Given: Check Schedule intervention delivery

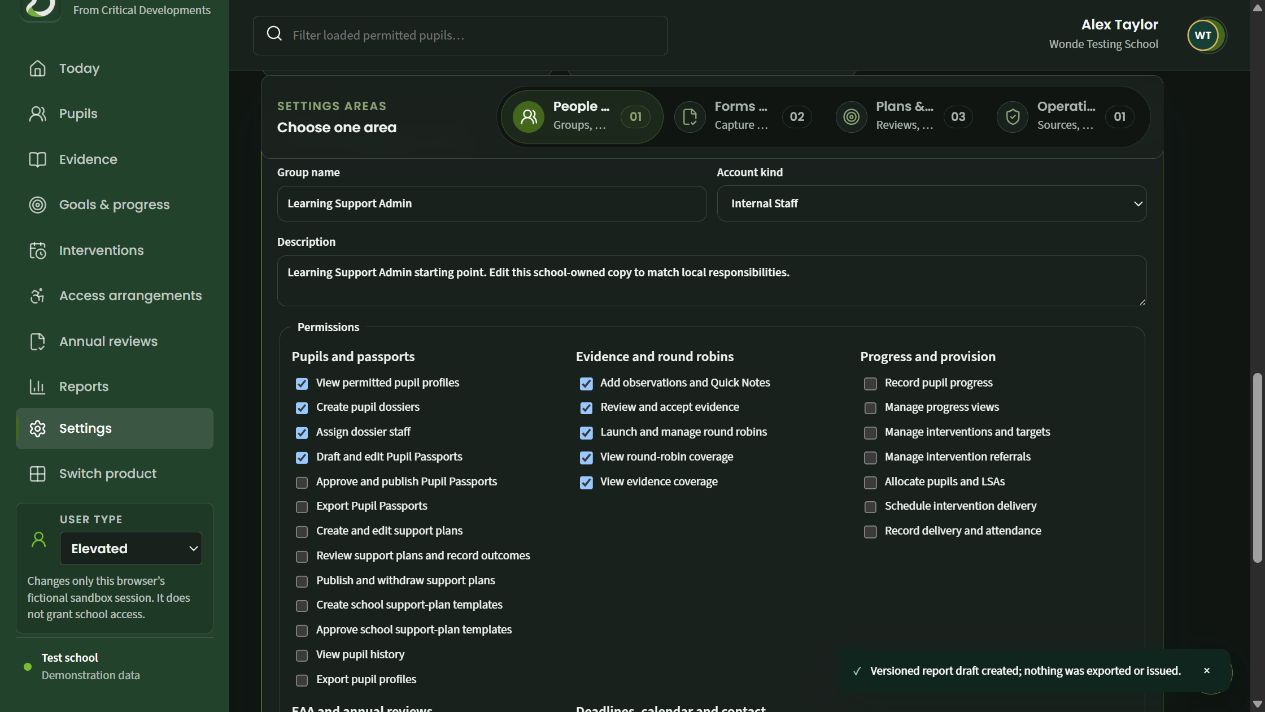Looking at the screenshot, I should [x=870, y=507].
